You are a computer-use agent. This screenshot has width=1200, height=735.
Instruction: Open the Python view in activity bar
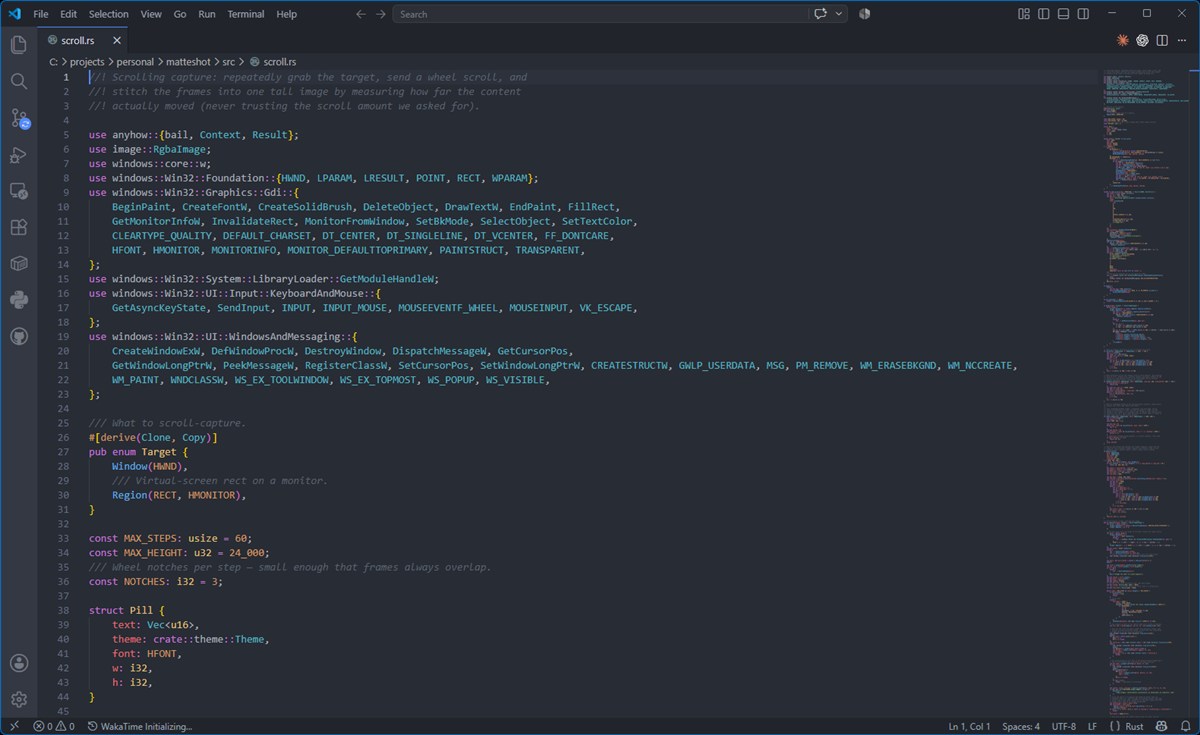18,299
